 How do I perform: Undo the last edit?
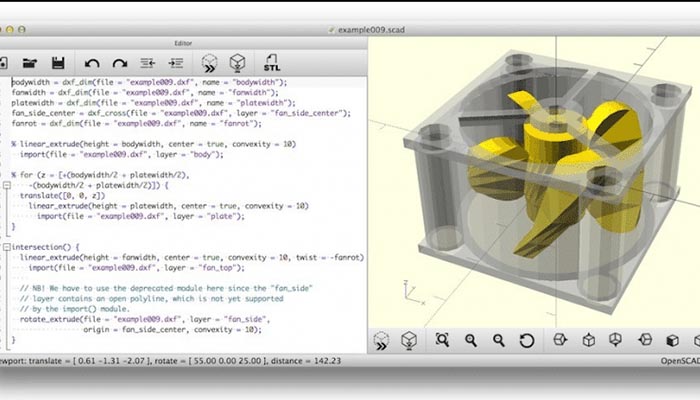click(92, 62)
